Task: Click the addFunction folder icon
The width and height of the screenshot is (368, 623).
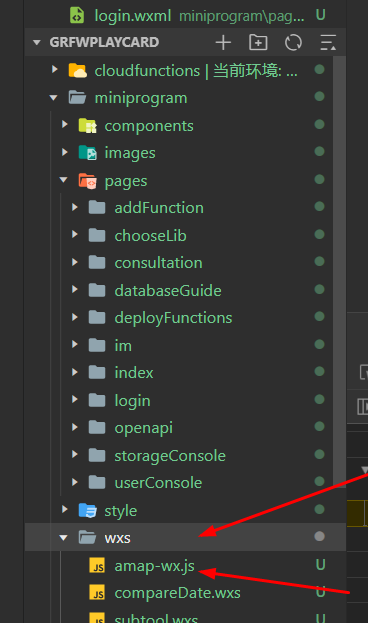Action: click(97, 207)
